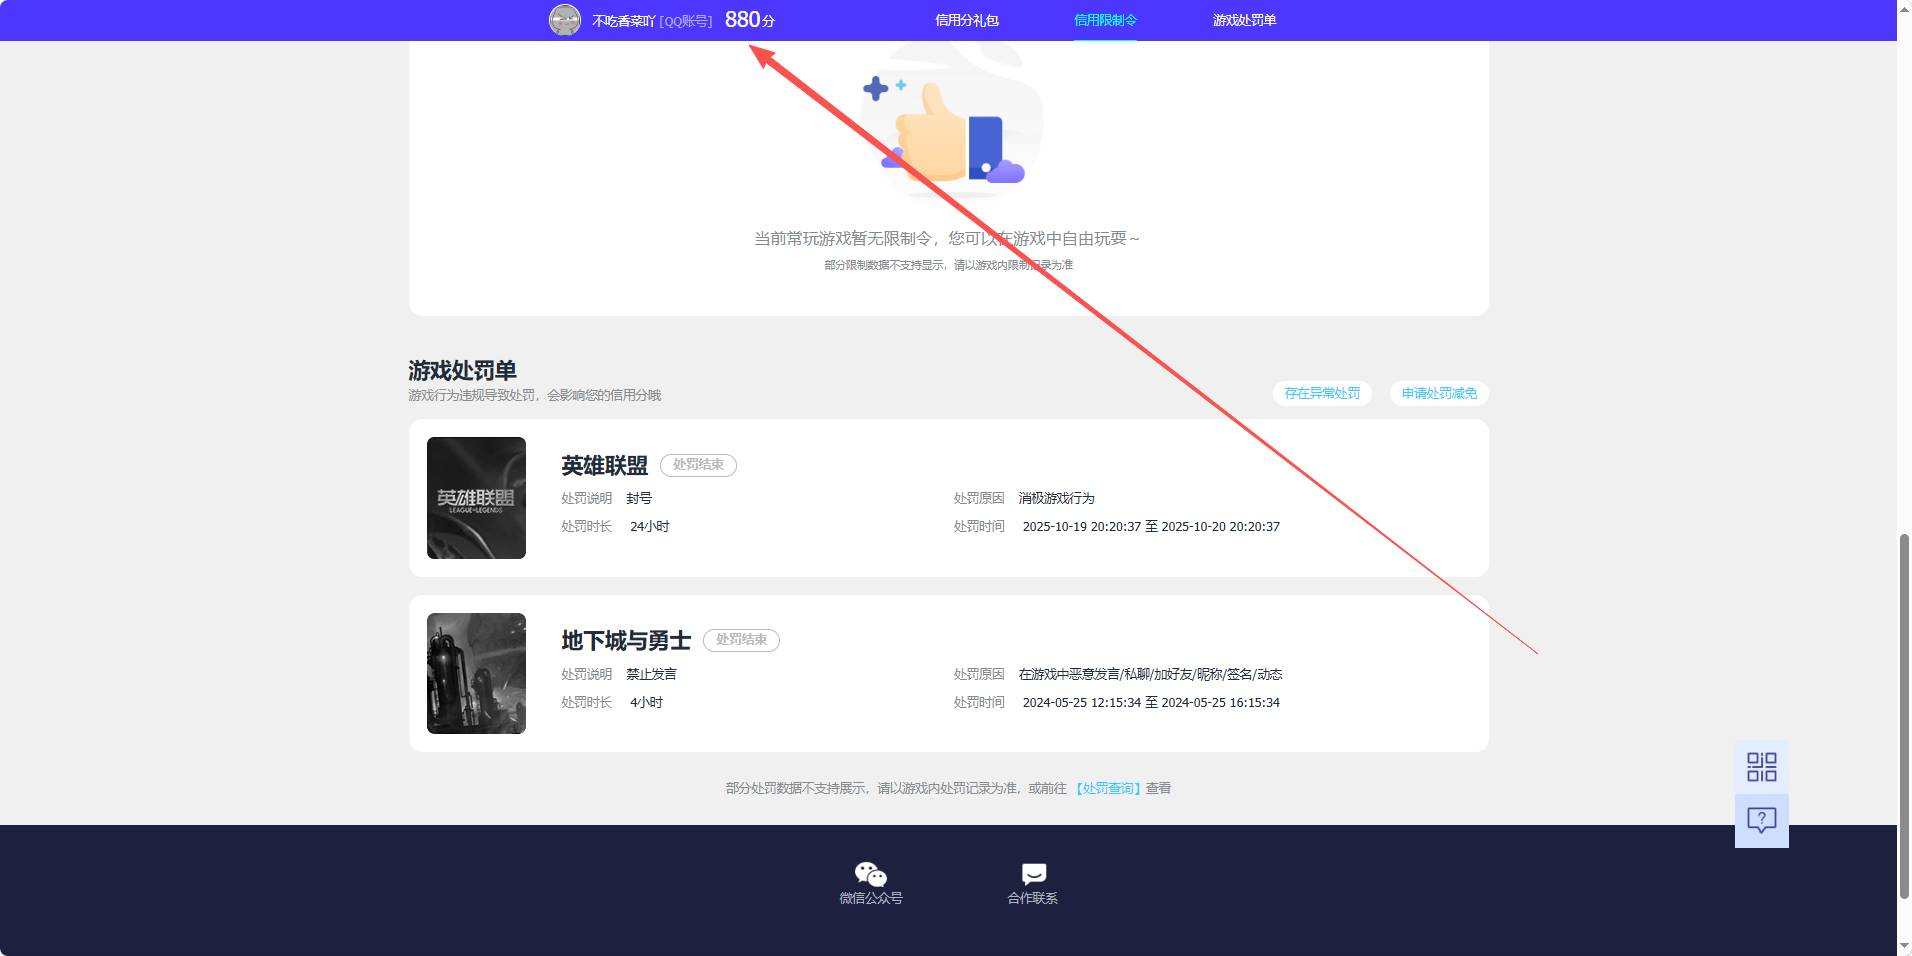Click the 游戏处罚单 section heading
The width and height of the screenshot is (1912, 956).
[x=462, y=370]
